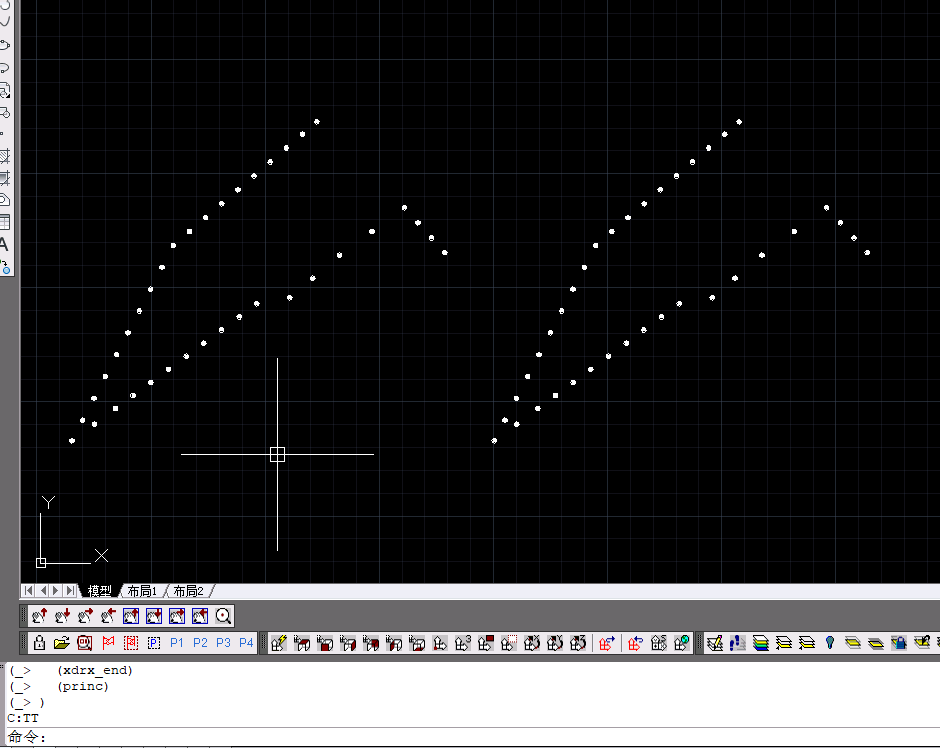Select the Multiline Text A tool
940x748 pixels.
(x=4, y=245)
